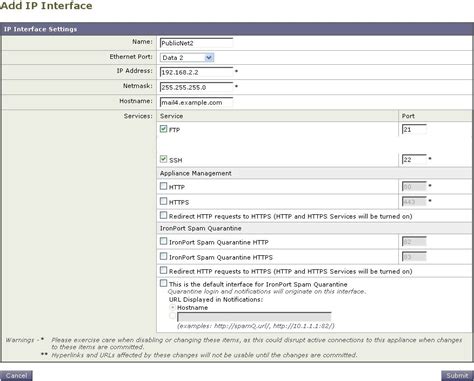Tick redirect checkbox under IronPort Spam Quarantine
This screenshot has height=381, width=474.
163,270
